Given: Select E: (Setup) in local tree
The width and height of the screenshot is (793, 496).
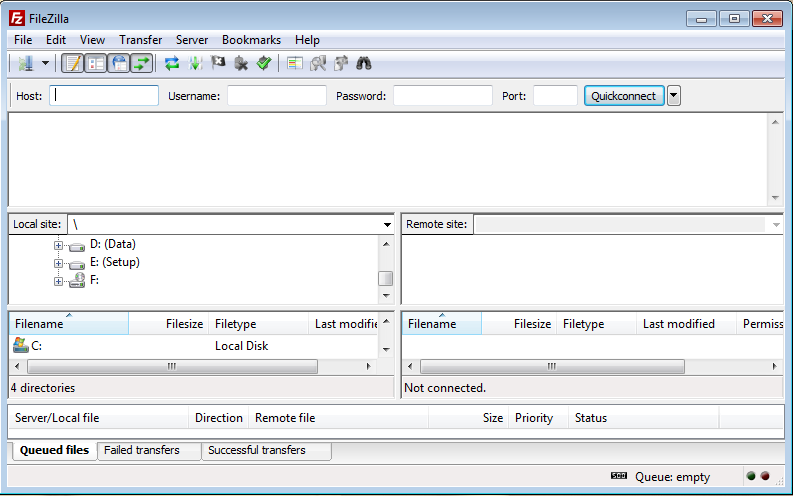Looking at the screenshot, I should [x=114, y=262].
